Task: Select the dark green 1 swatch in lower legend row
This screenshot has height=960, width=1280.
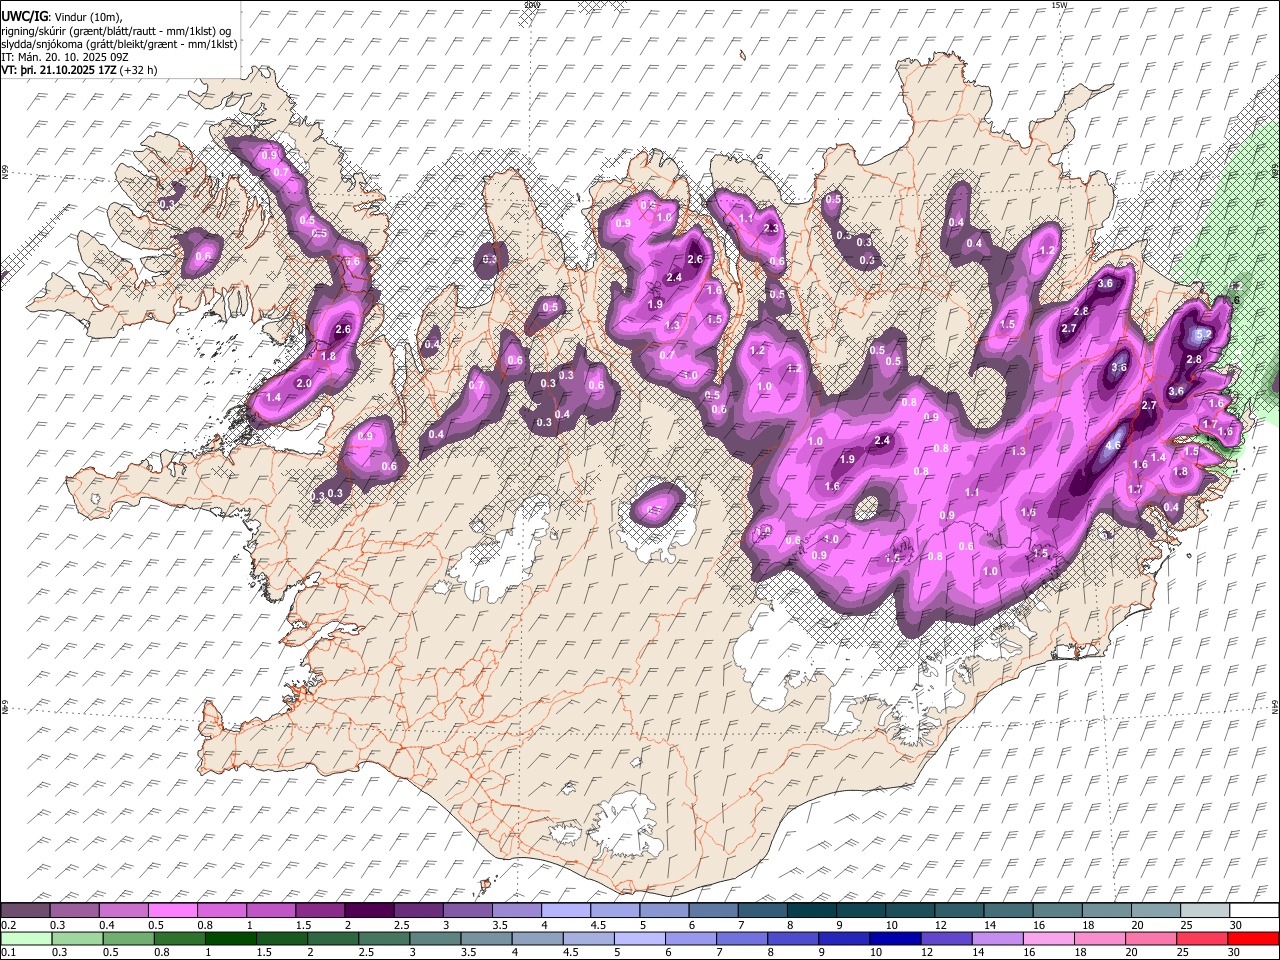Action: [231, 938]
